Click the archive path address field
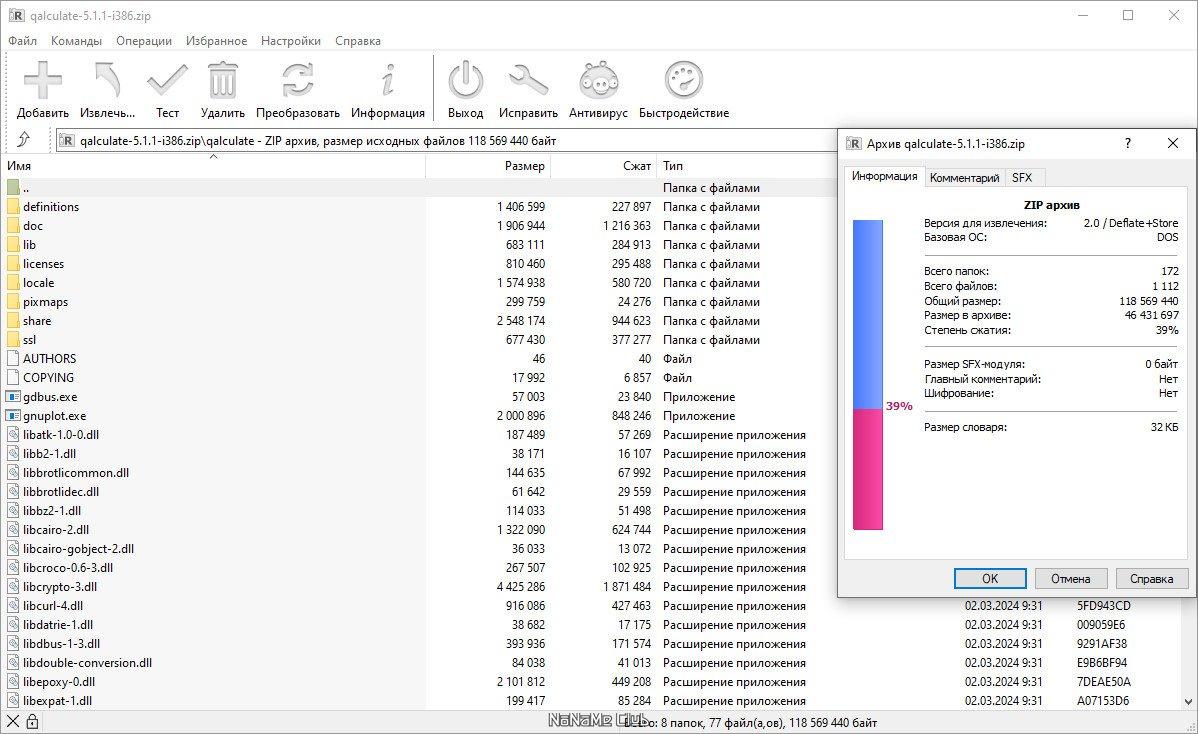The width and height of the screenshot is (1198, 734). [440, 141]
